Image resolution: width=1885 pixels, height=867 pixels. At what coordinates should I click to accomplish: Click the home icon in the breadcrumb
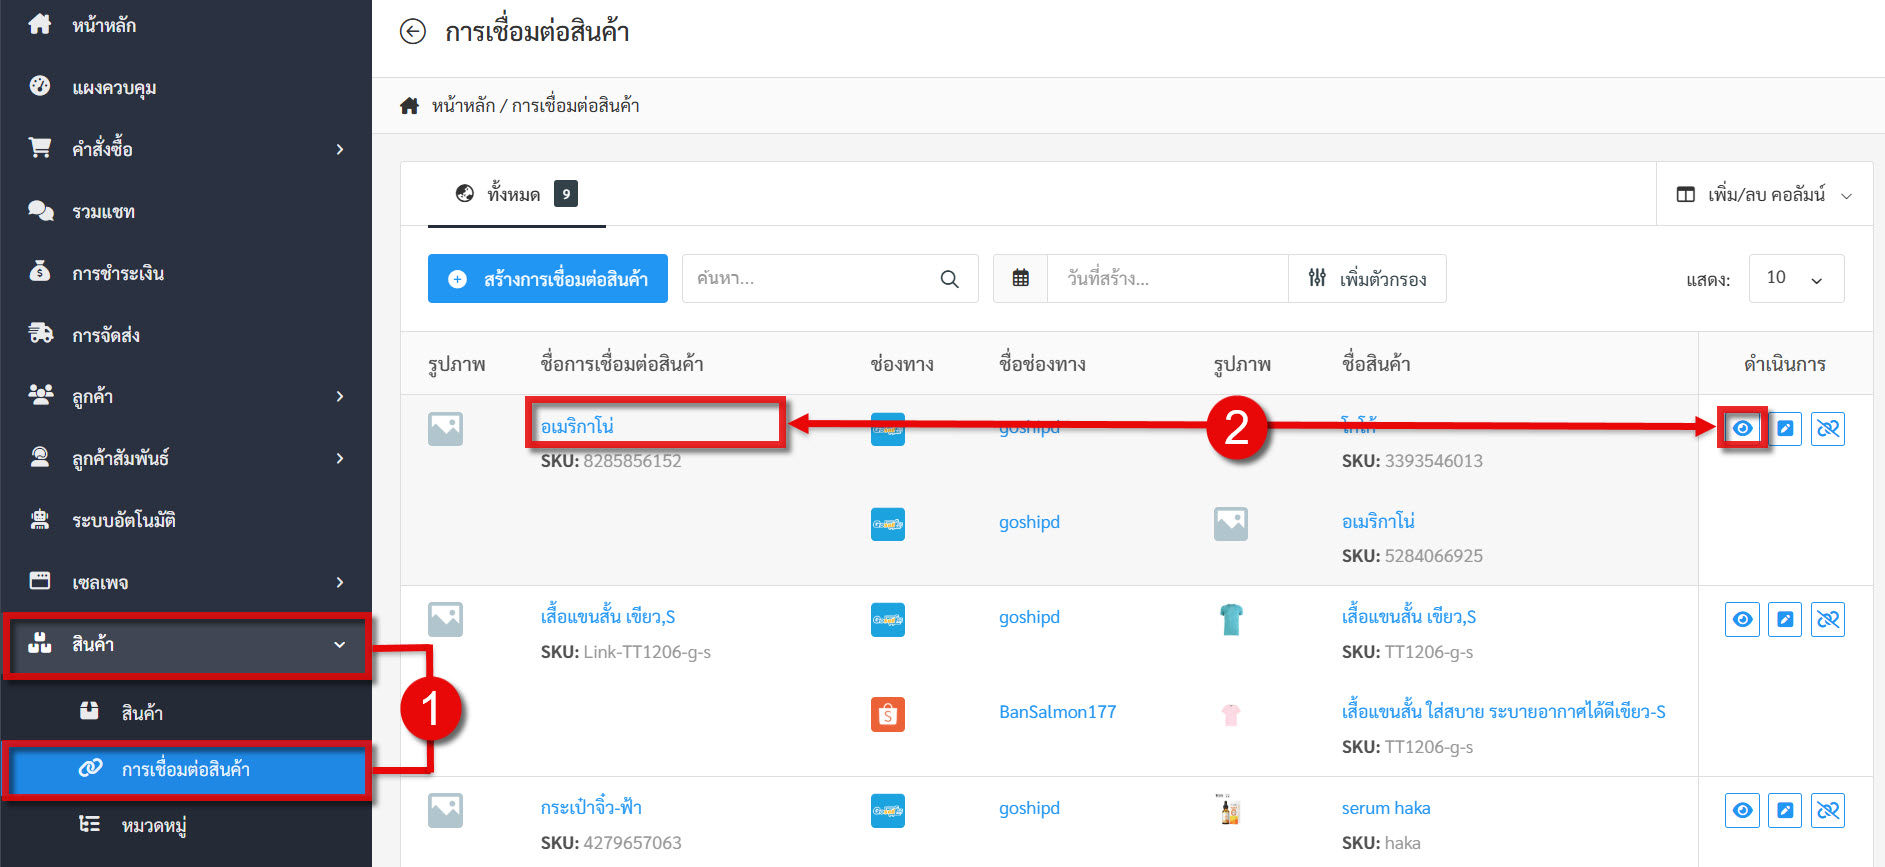(409, 106)
